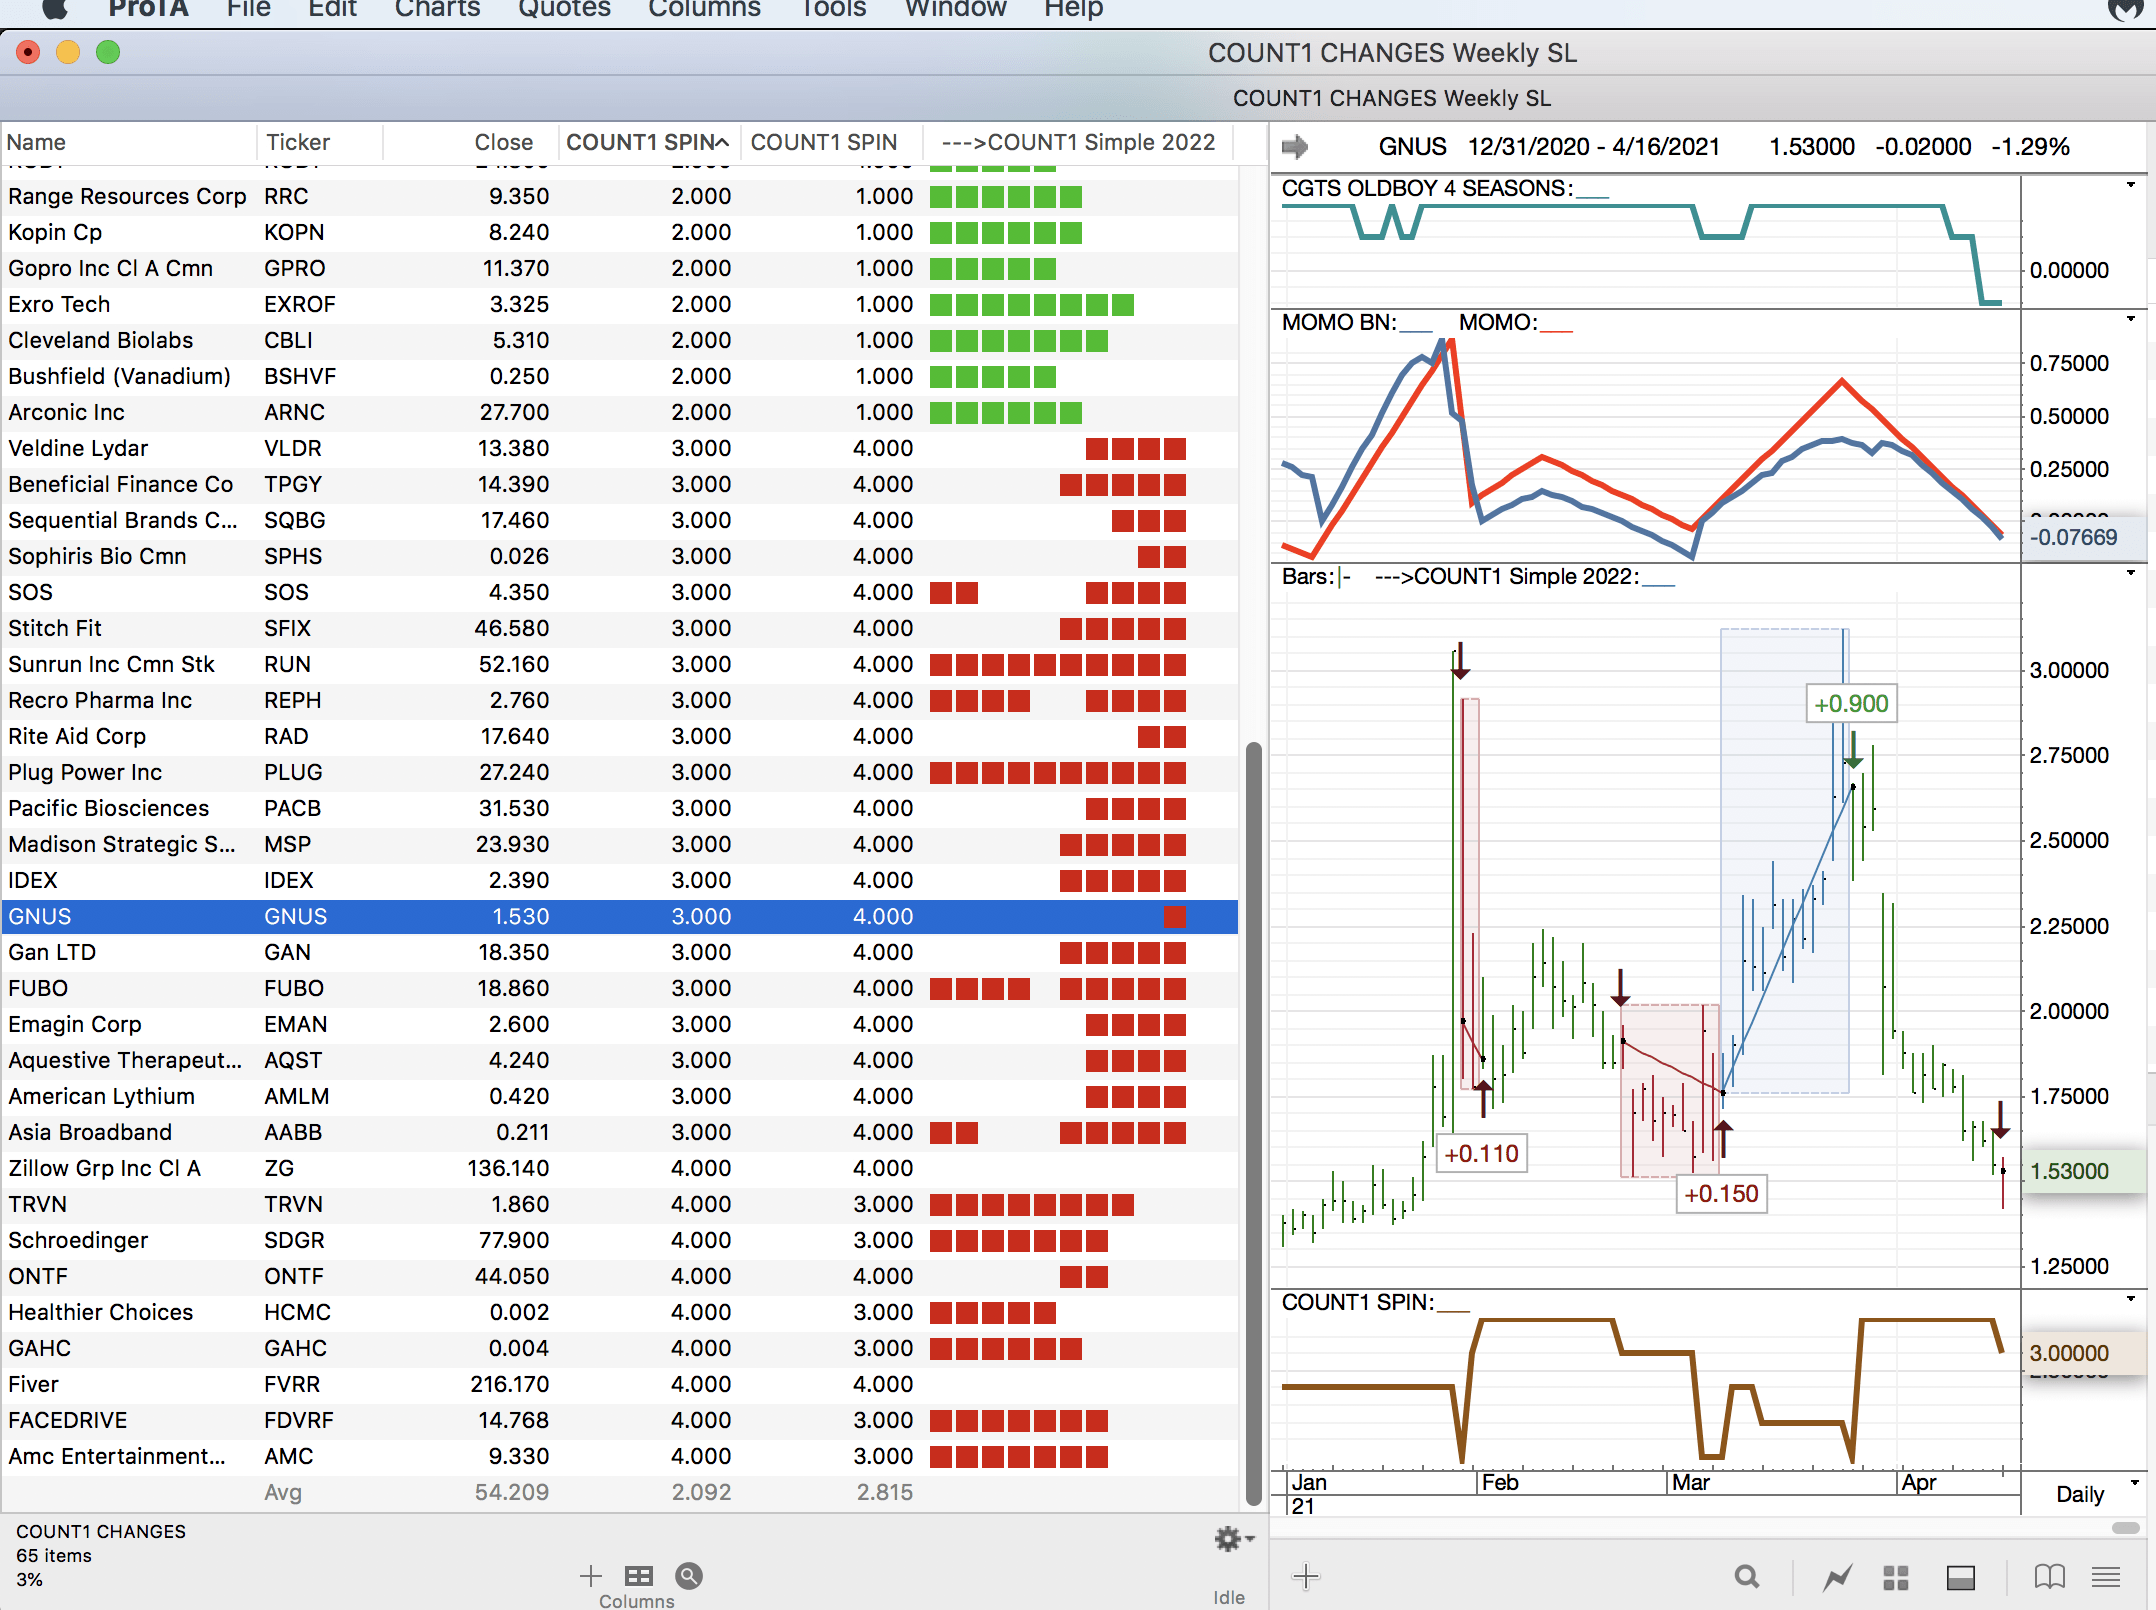The image size is (2156, 1610).
Task: Click the line chart indicator icon
Action: tap(1837, 1577)
